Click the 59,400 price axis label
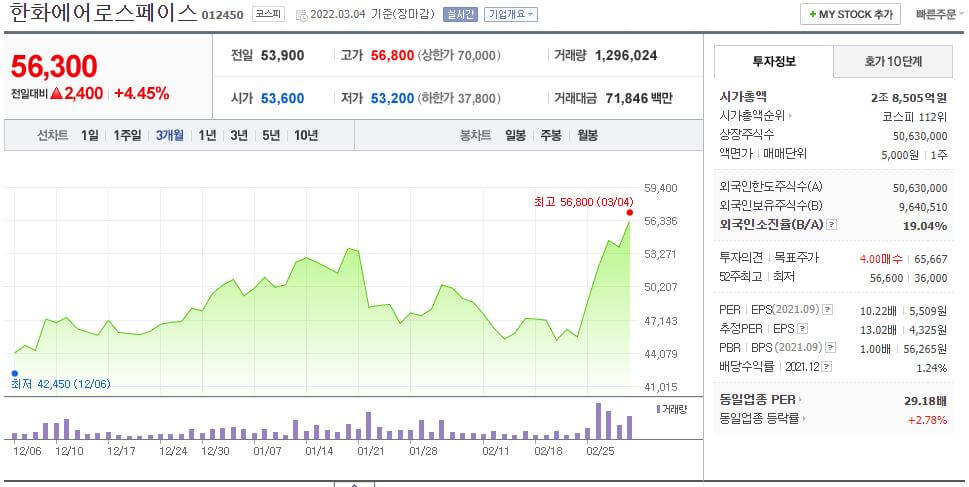This screenshot has height=487, width=969. coord(661,188)
